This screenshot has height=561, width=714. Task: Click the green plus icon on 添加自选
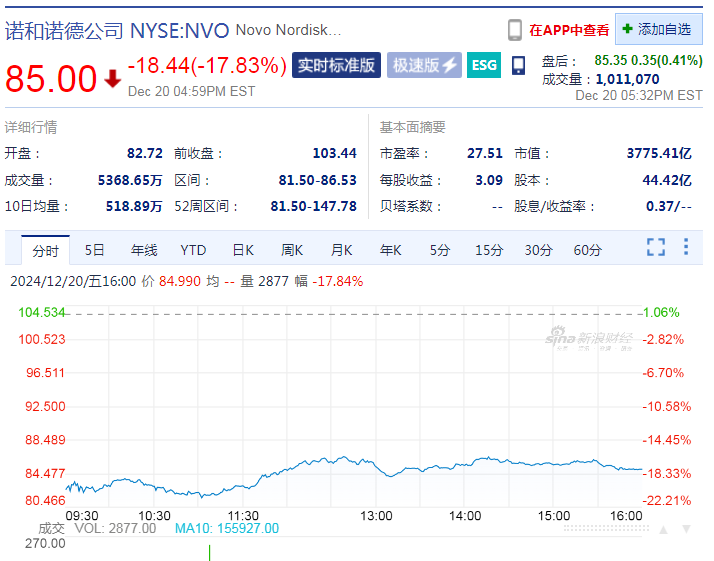click(627, 29)
